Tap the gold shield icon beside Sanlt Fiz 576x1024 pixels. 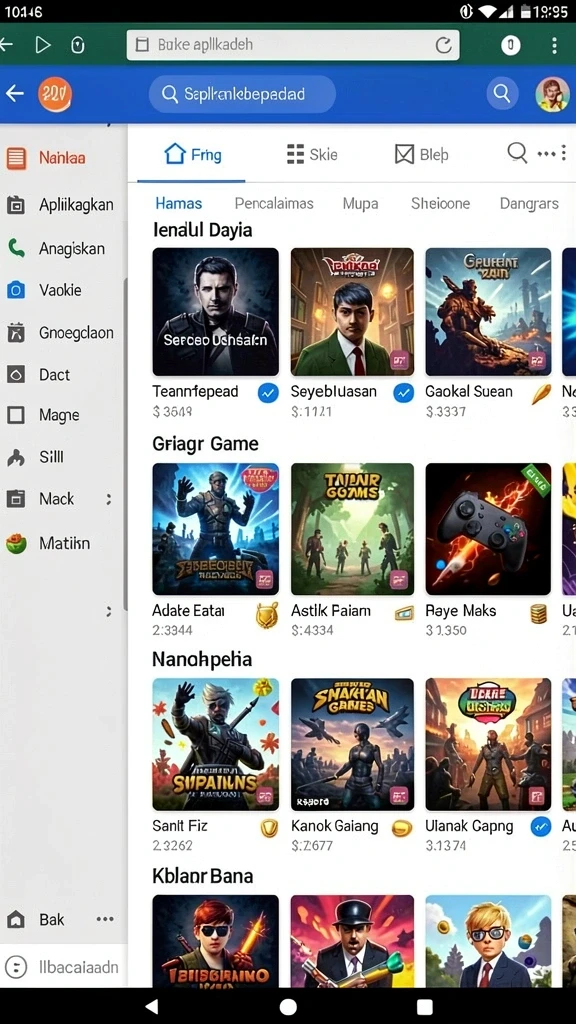pyautogui.click(x=269, y=828)
